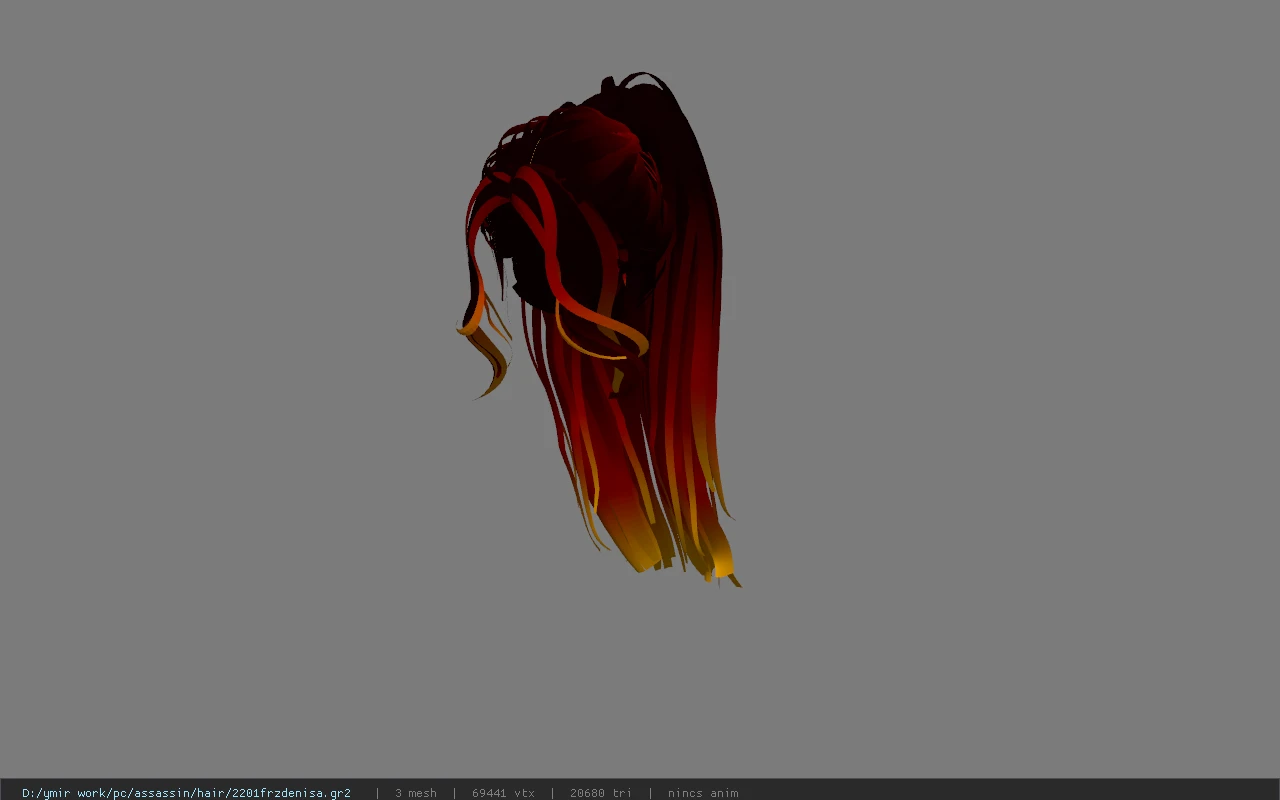Click the "3 mesh" status bar entry
The image size is (1280, 800).
pos(415,793)
